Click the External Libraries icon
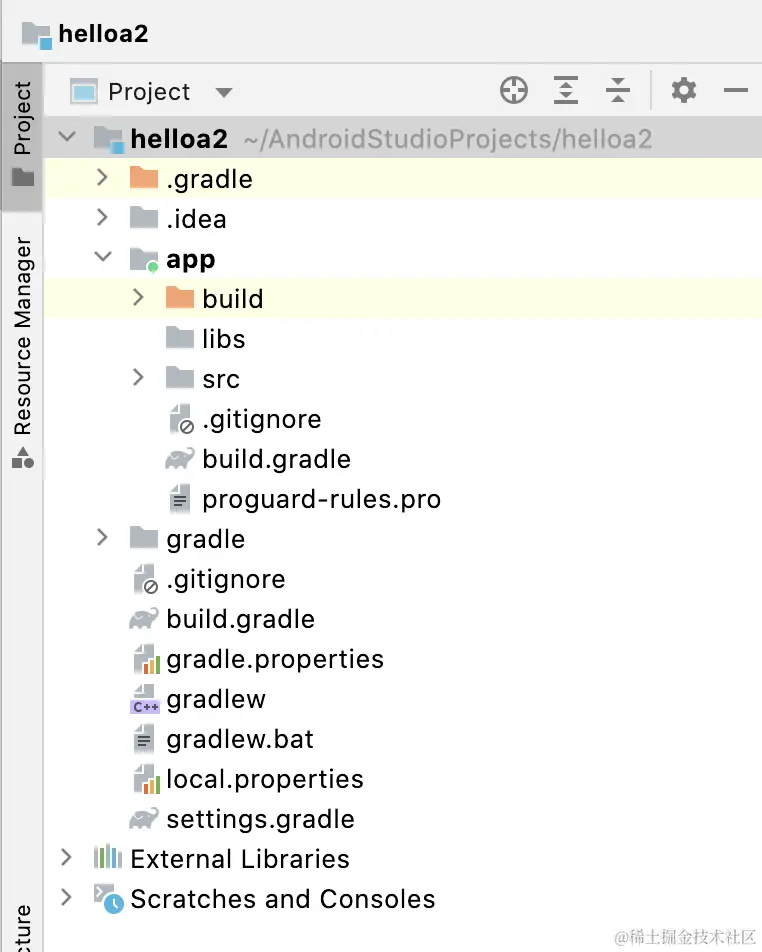 coord(108,859)
